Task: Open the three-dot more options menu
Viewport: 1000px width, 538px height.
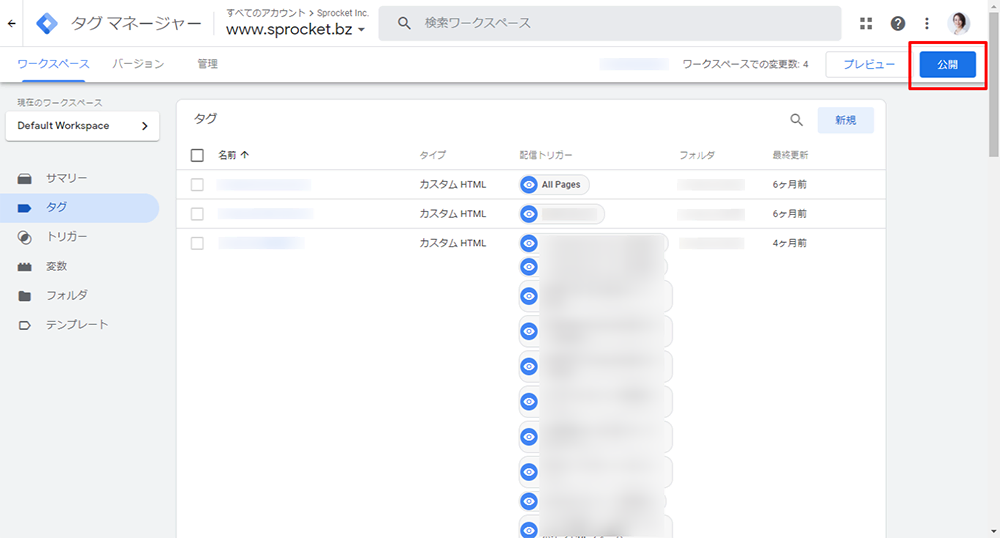Action: tap(927, 23)
